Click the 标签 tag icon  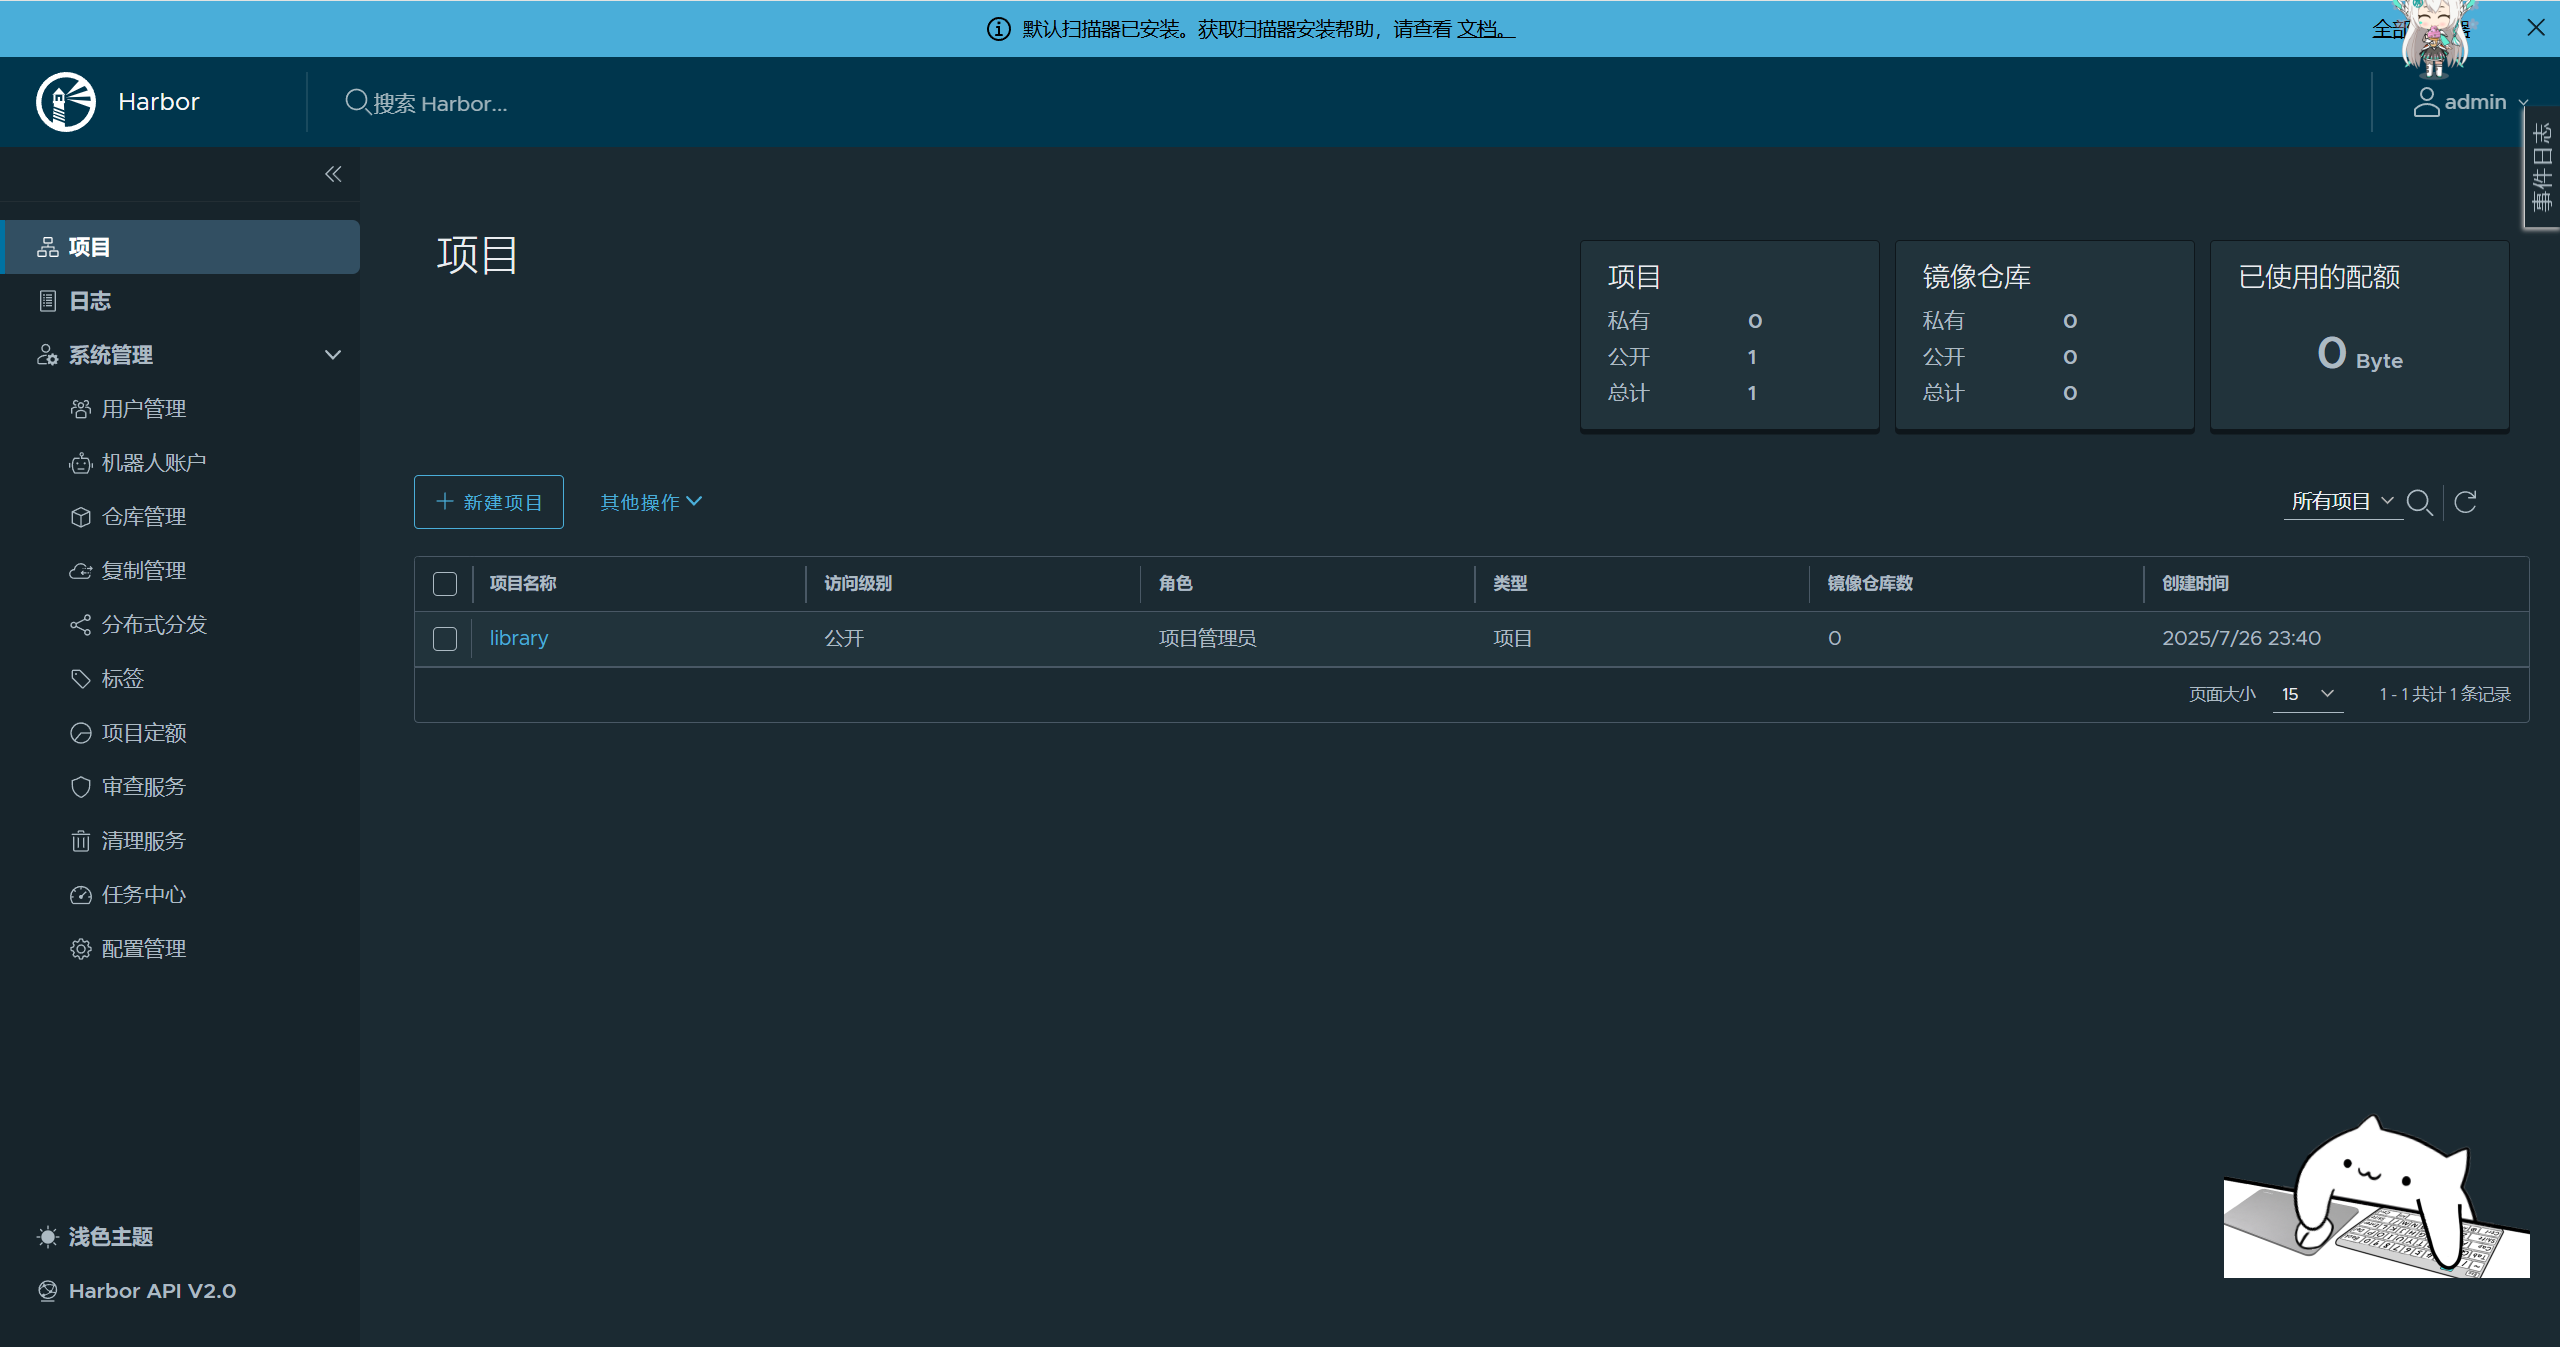[81, 679]
